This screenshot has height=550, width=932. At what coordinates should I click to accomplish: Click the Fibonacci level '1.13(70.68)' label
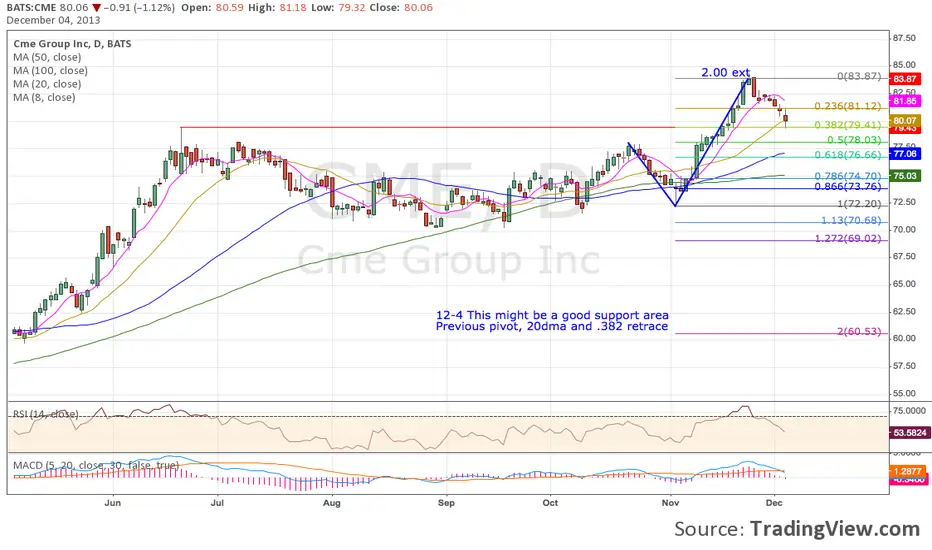point(851,221)
